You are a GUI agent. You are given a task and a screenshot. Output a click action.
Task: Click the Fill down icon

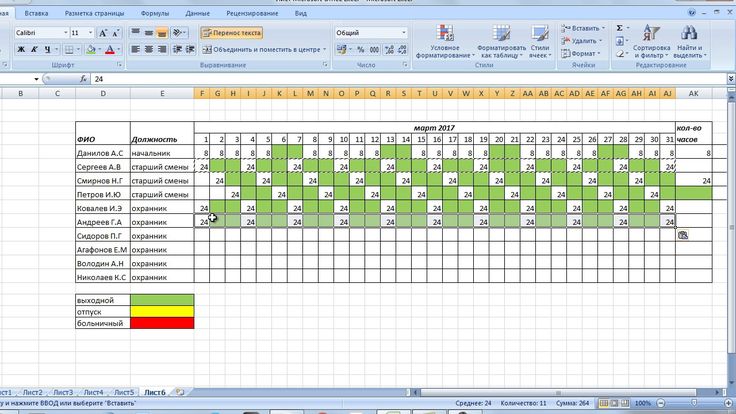(x=620, y=41)
